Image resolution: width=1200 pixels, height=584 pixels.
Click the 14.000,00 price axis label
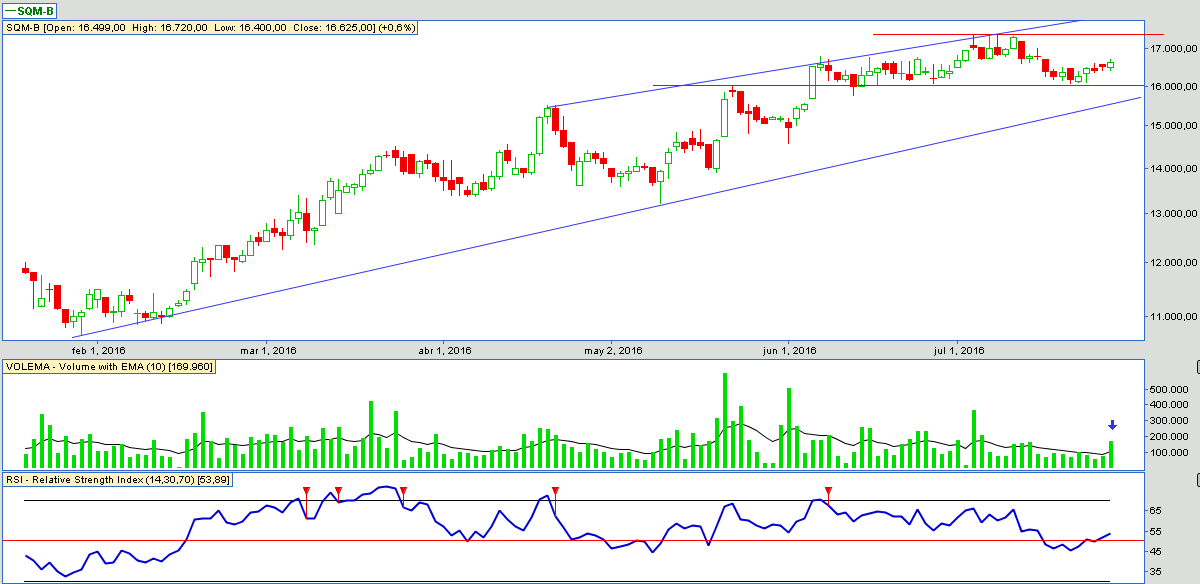pyautogui.click(x=1173, y=169)
